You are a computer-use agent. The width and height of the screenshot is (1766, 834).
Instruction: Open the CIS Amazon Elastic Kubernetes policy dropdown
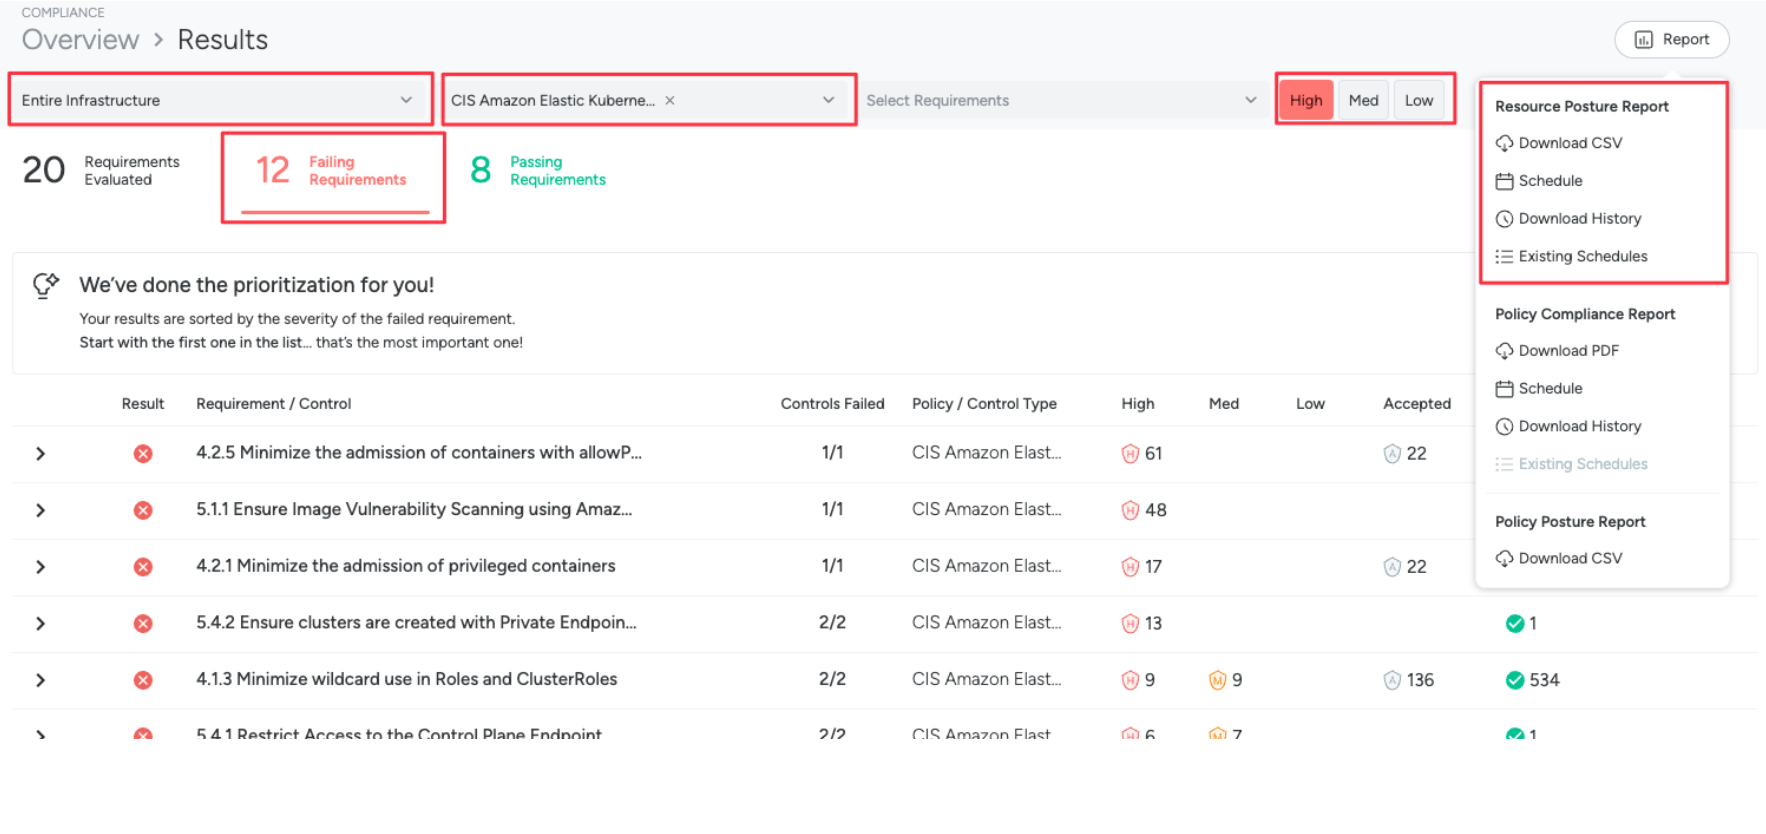(648, 100)
